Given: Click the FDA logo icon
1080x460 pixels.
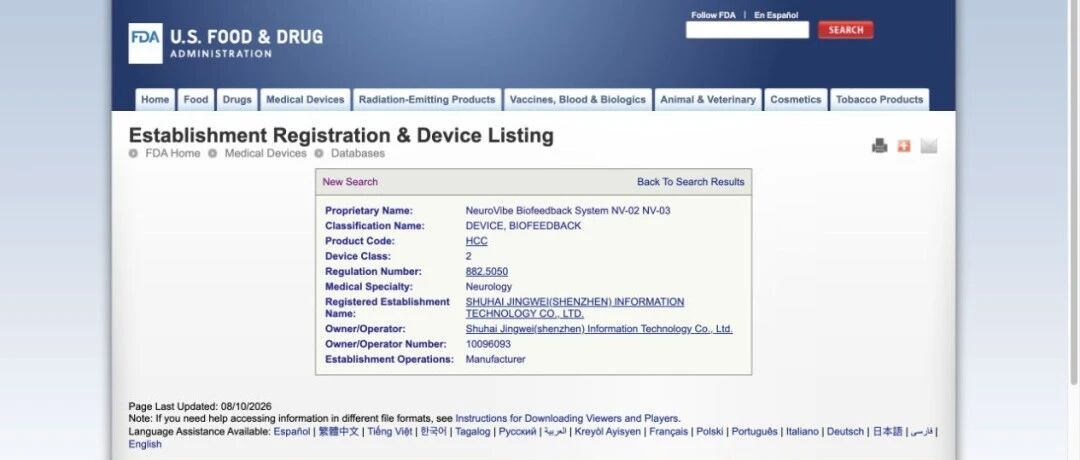Looking at the screenshot, I should 145,43.
